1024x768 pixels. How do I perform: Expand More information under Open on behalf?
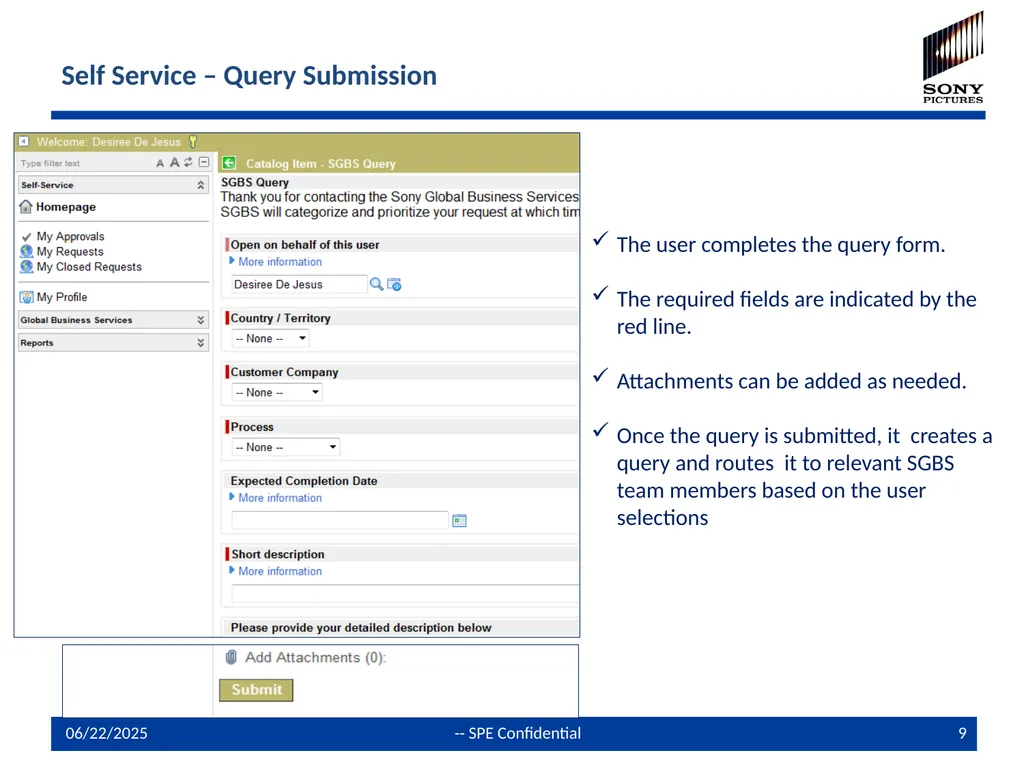280,262
